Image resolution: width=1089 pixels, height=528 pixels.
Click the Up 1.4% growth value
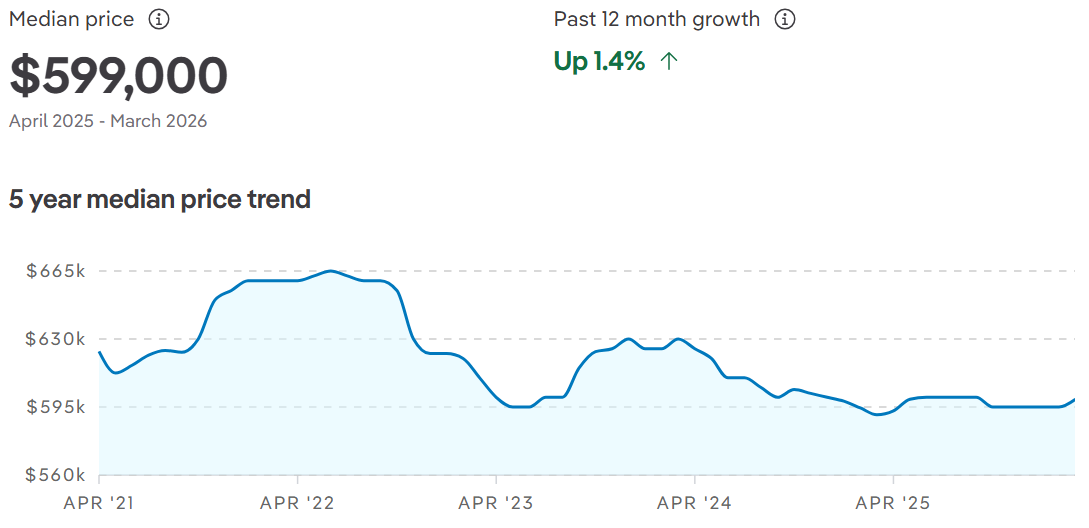[599, 62]
